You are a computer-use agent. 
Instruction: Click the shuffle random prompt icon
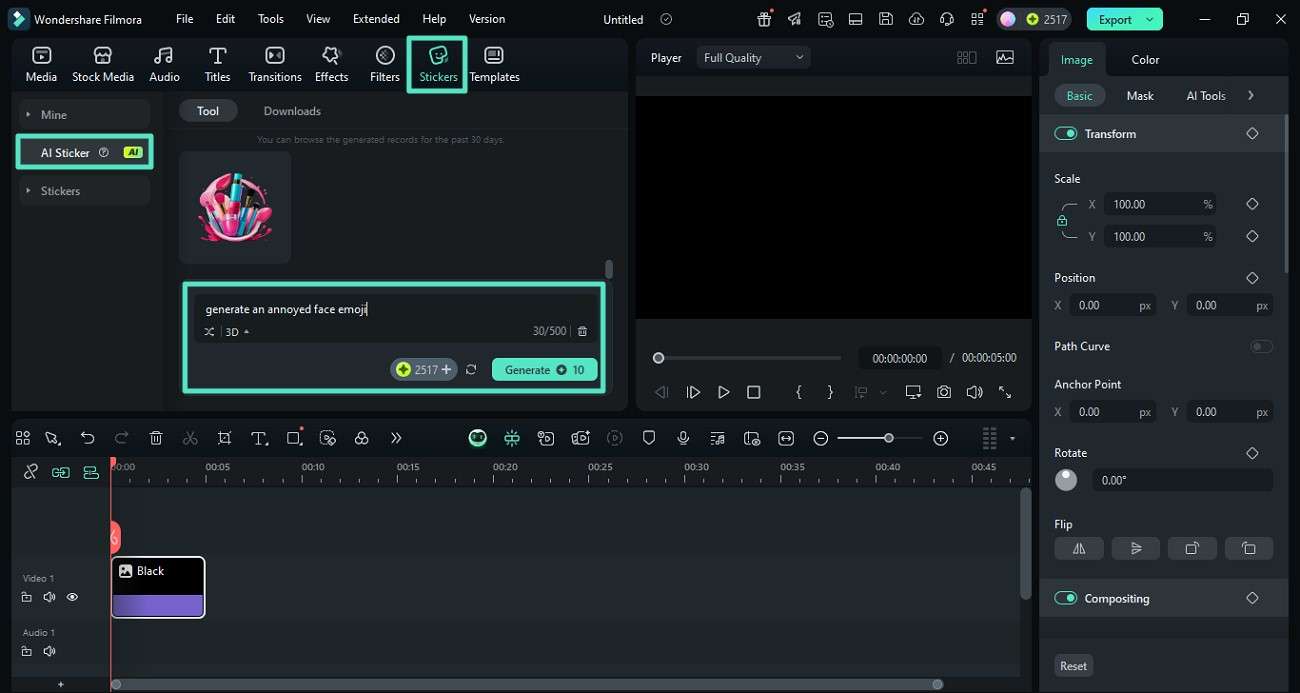click(x=209, y=332)
